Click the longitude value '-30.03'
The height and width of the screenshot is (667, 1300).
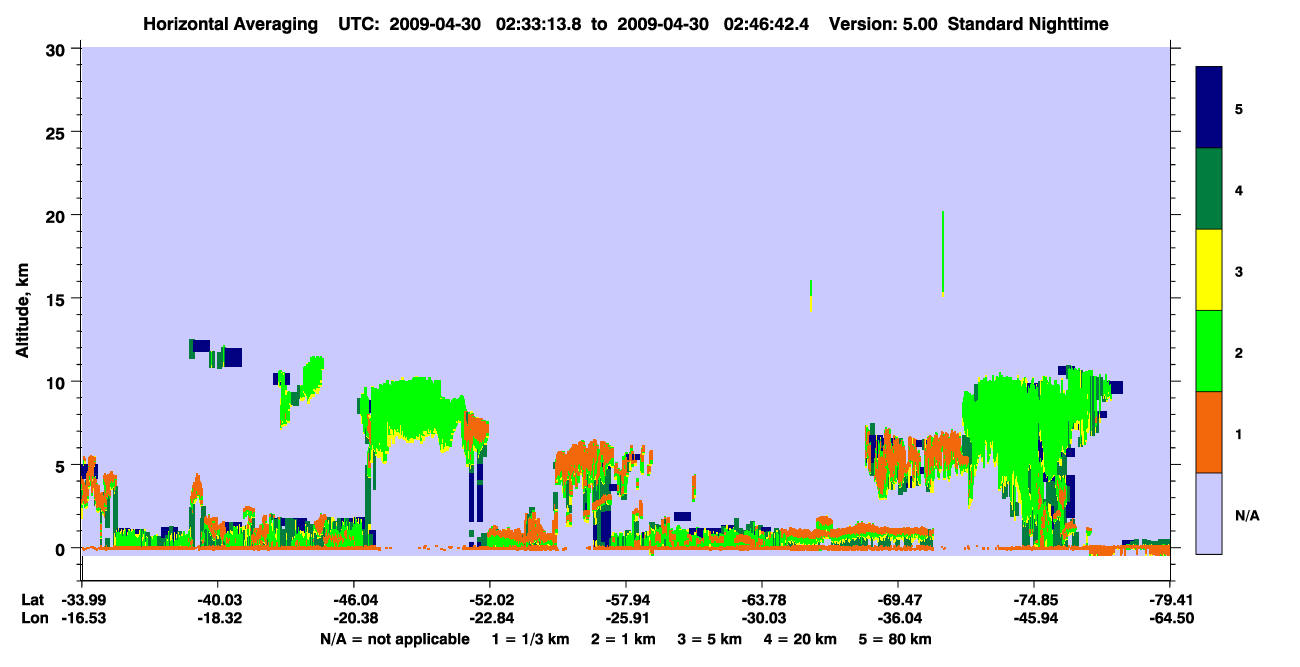coord(762,619)
